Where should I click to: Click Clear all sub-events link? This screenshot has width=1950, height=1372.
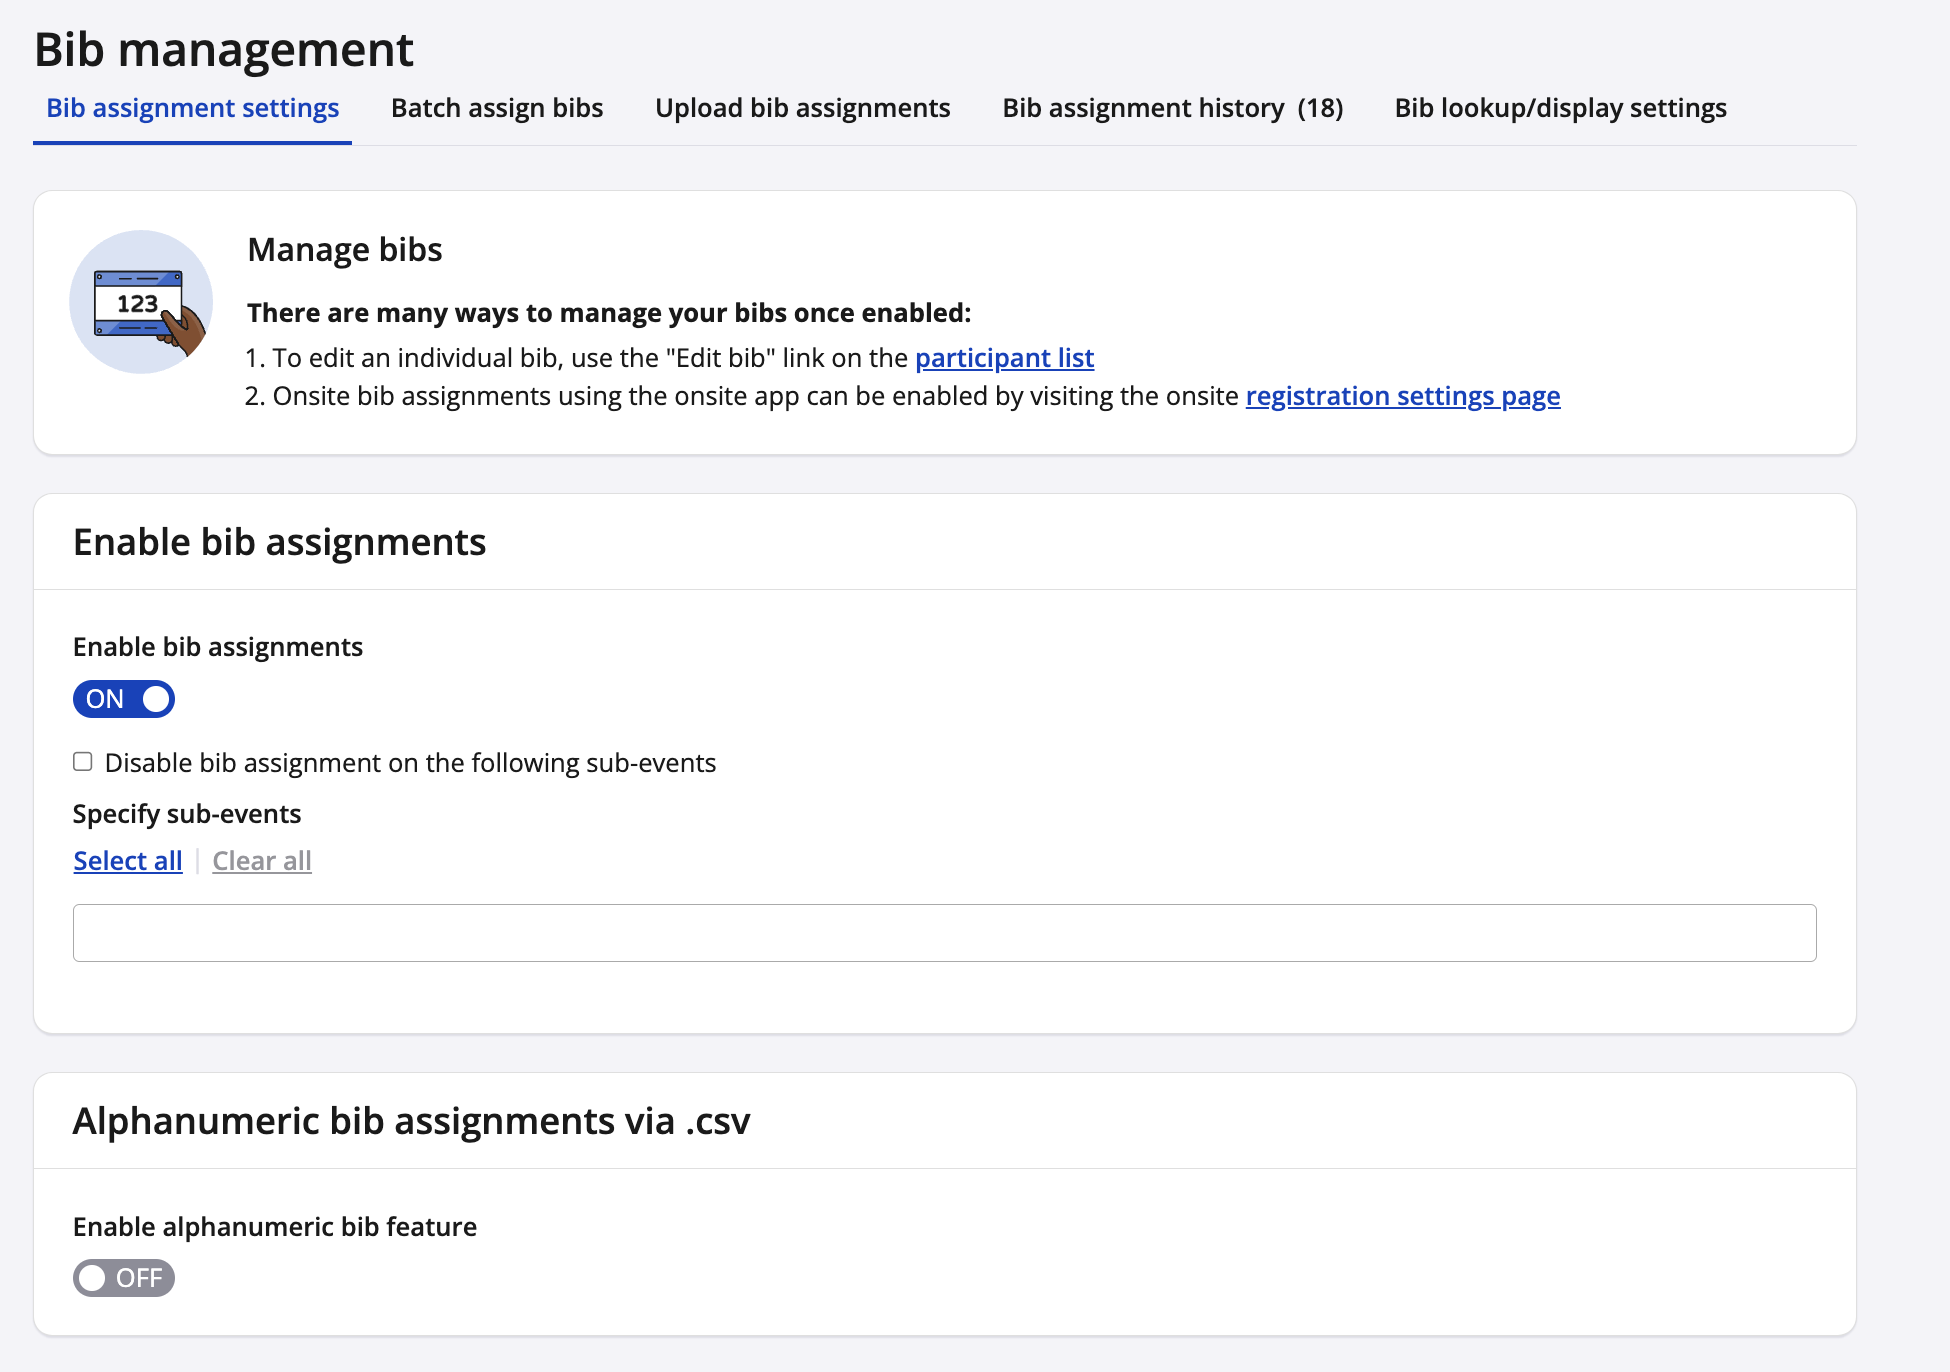[262, 861]
